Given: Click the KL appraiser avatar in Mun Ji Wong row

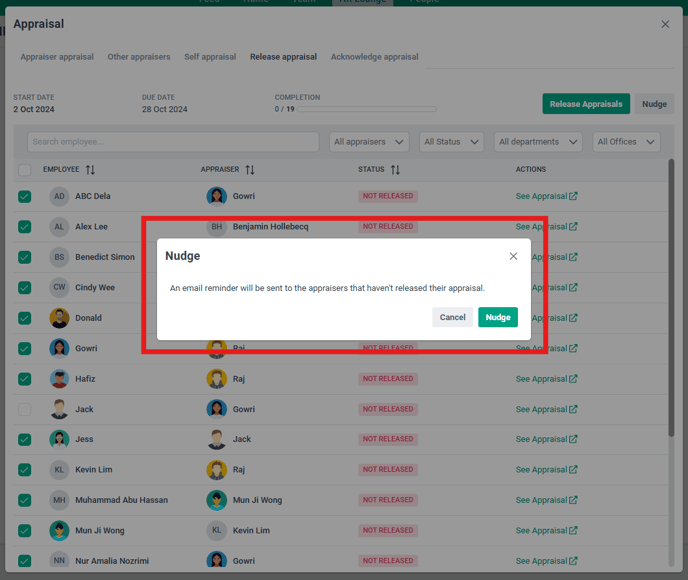Looking at the screenshot, I should pos(217,530).
